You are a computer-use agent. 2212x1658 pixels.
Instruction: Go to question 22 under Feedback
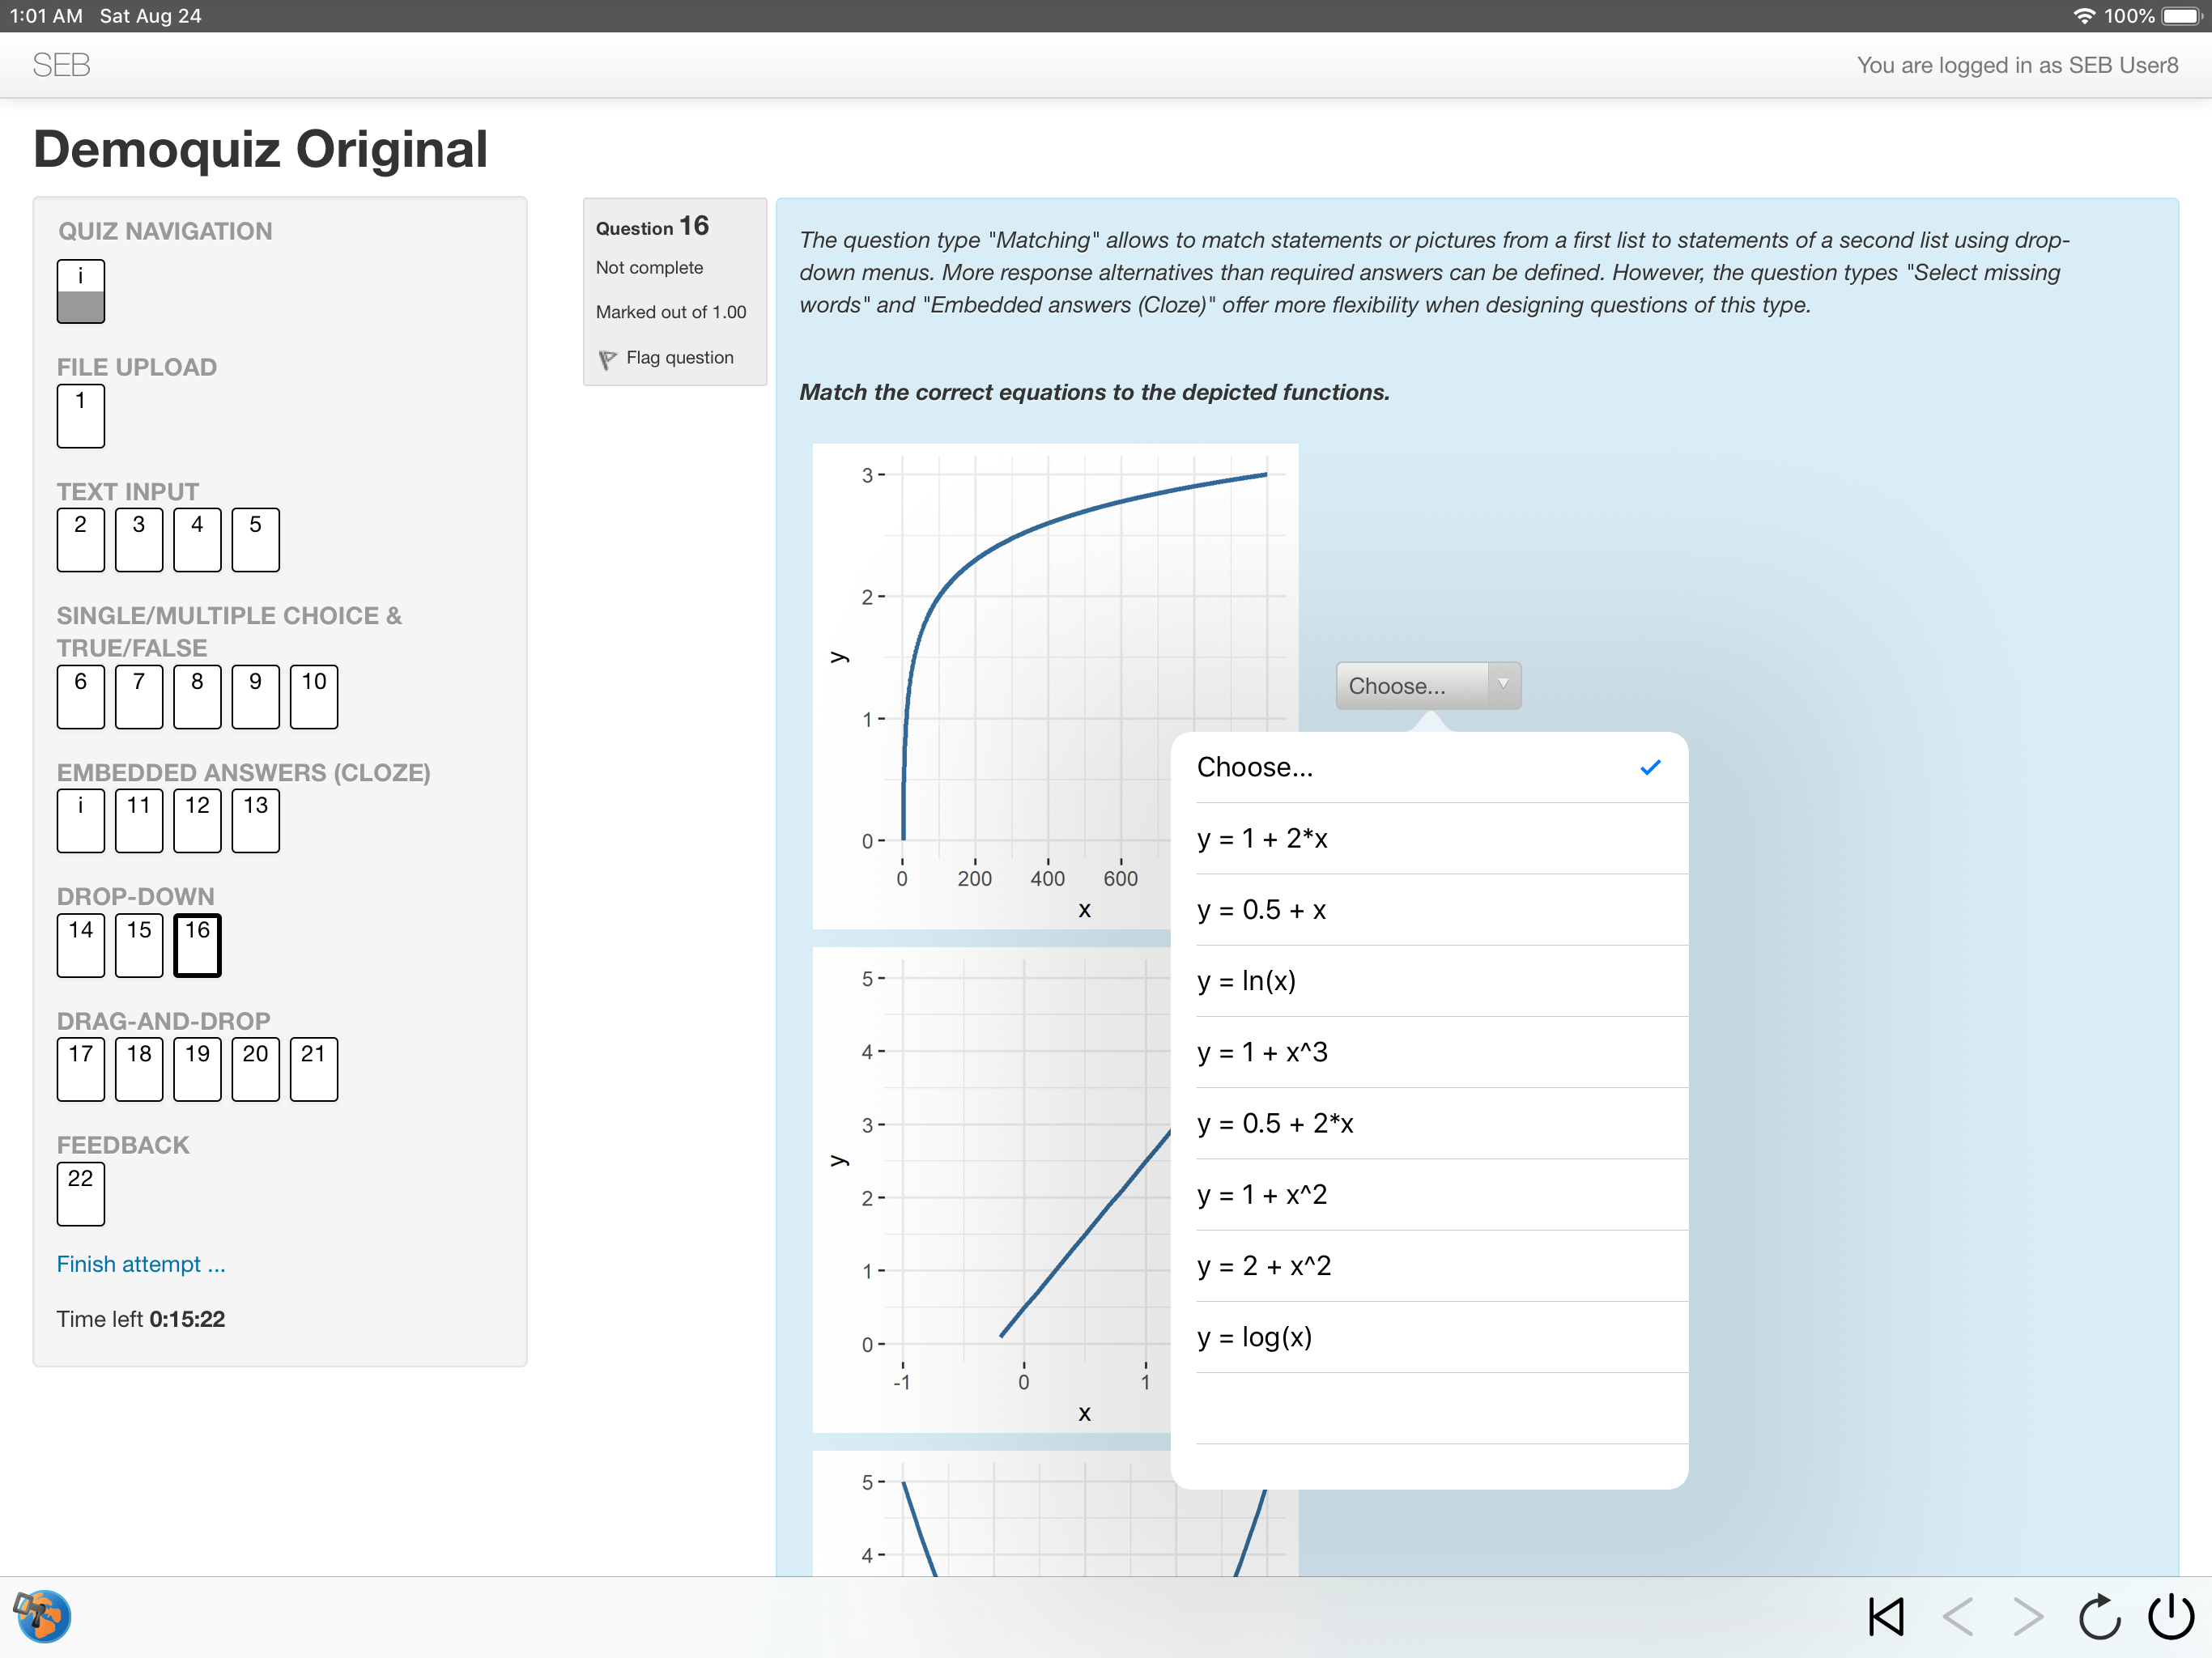[x=80, y=1193]
